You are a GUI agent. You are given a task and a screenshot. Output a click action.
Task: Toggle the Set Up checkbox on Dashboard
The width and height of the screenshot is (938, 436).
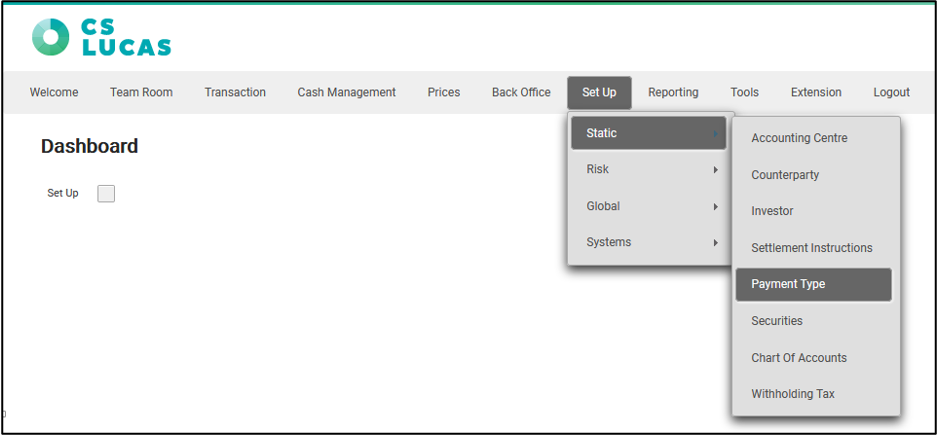(106, 193)
